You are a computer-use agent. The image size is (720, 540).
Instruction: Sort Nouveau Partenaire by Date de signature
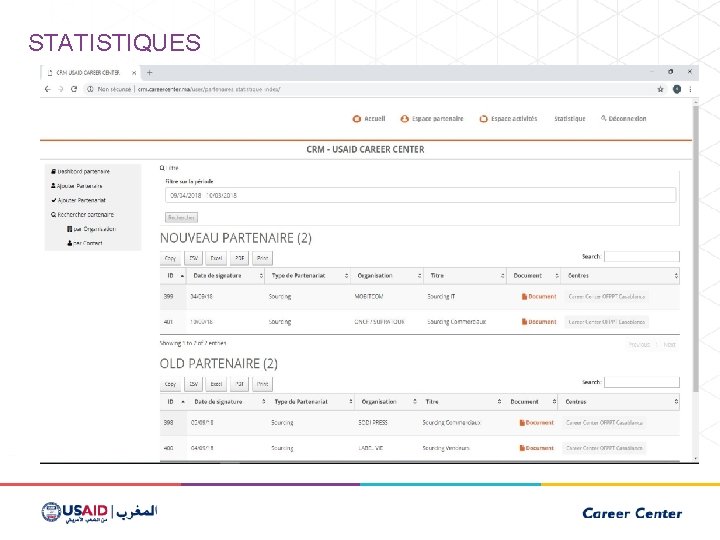click(x=226, y=276)
